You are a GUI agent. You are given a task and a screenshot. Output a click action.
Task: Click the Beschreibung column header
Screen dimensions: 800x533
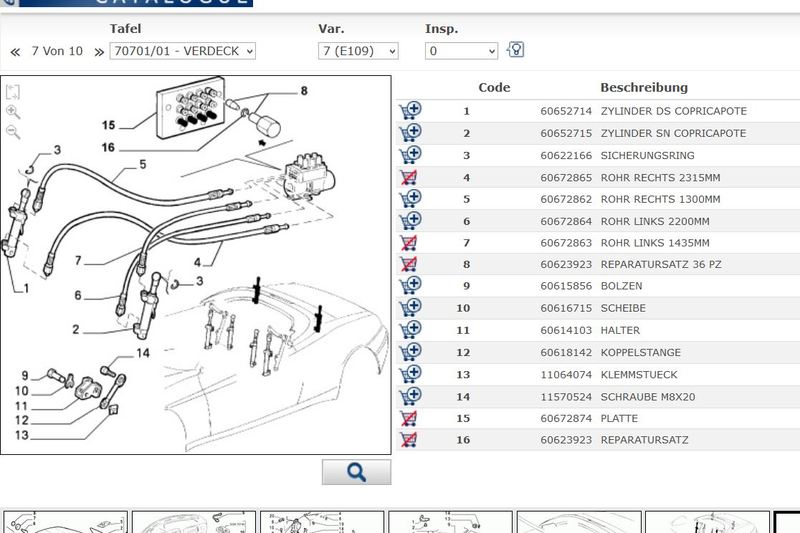click(643, 88)
